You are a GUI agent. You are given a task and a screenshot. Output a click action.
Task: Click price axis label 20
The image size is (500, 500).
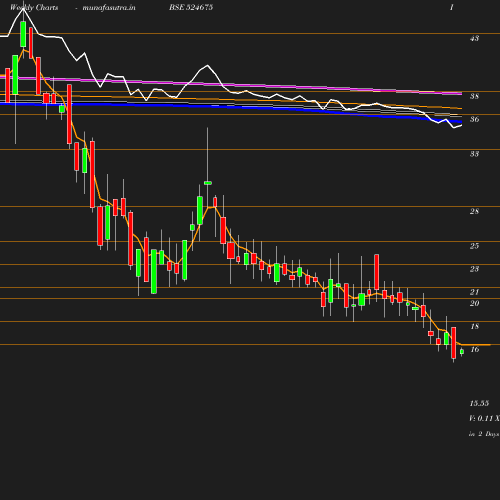[474, 303]
